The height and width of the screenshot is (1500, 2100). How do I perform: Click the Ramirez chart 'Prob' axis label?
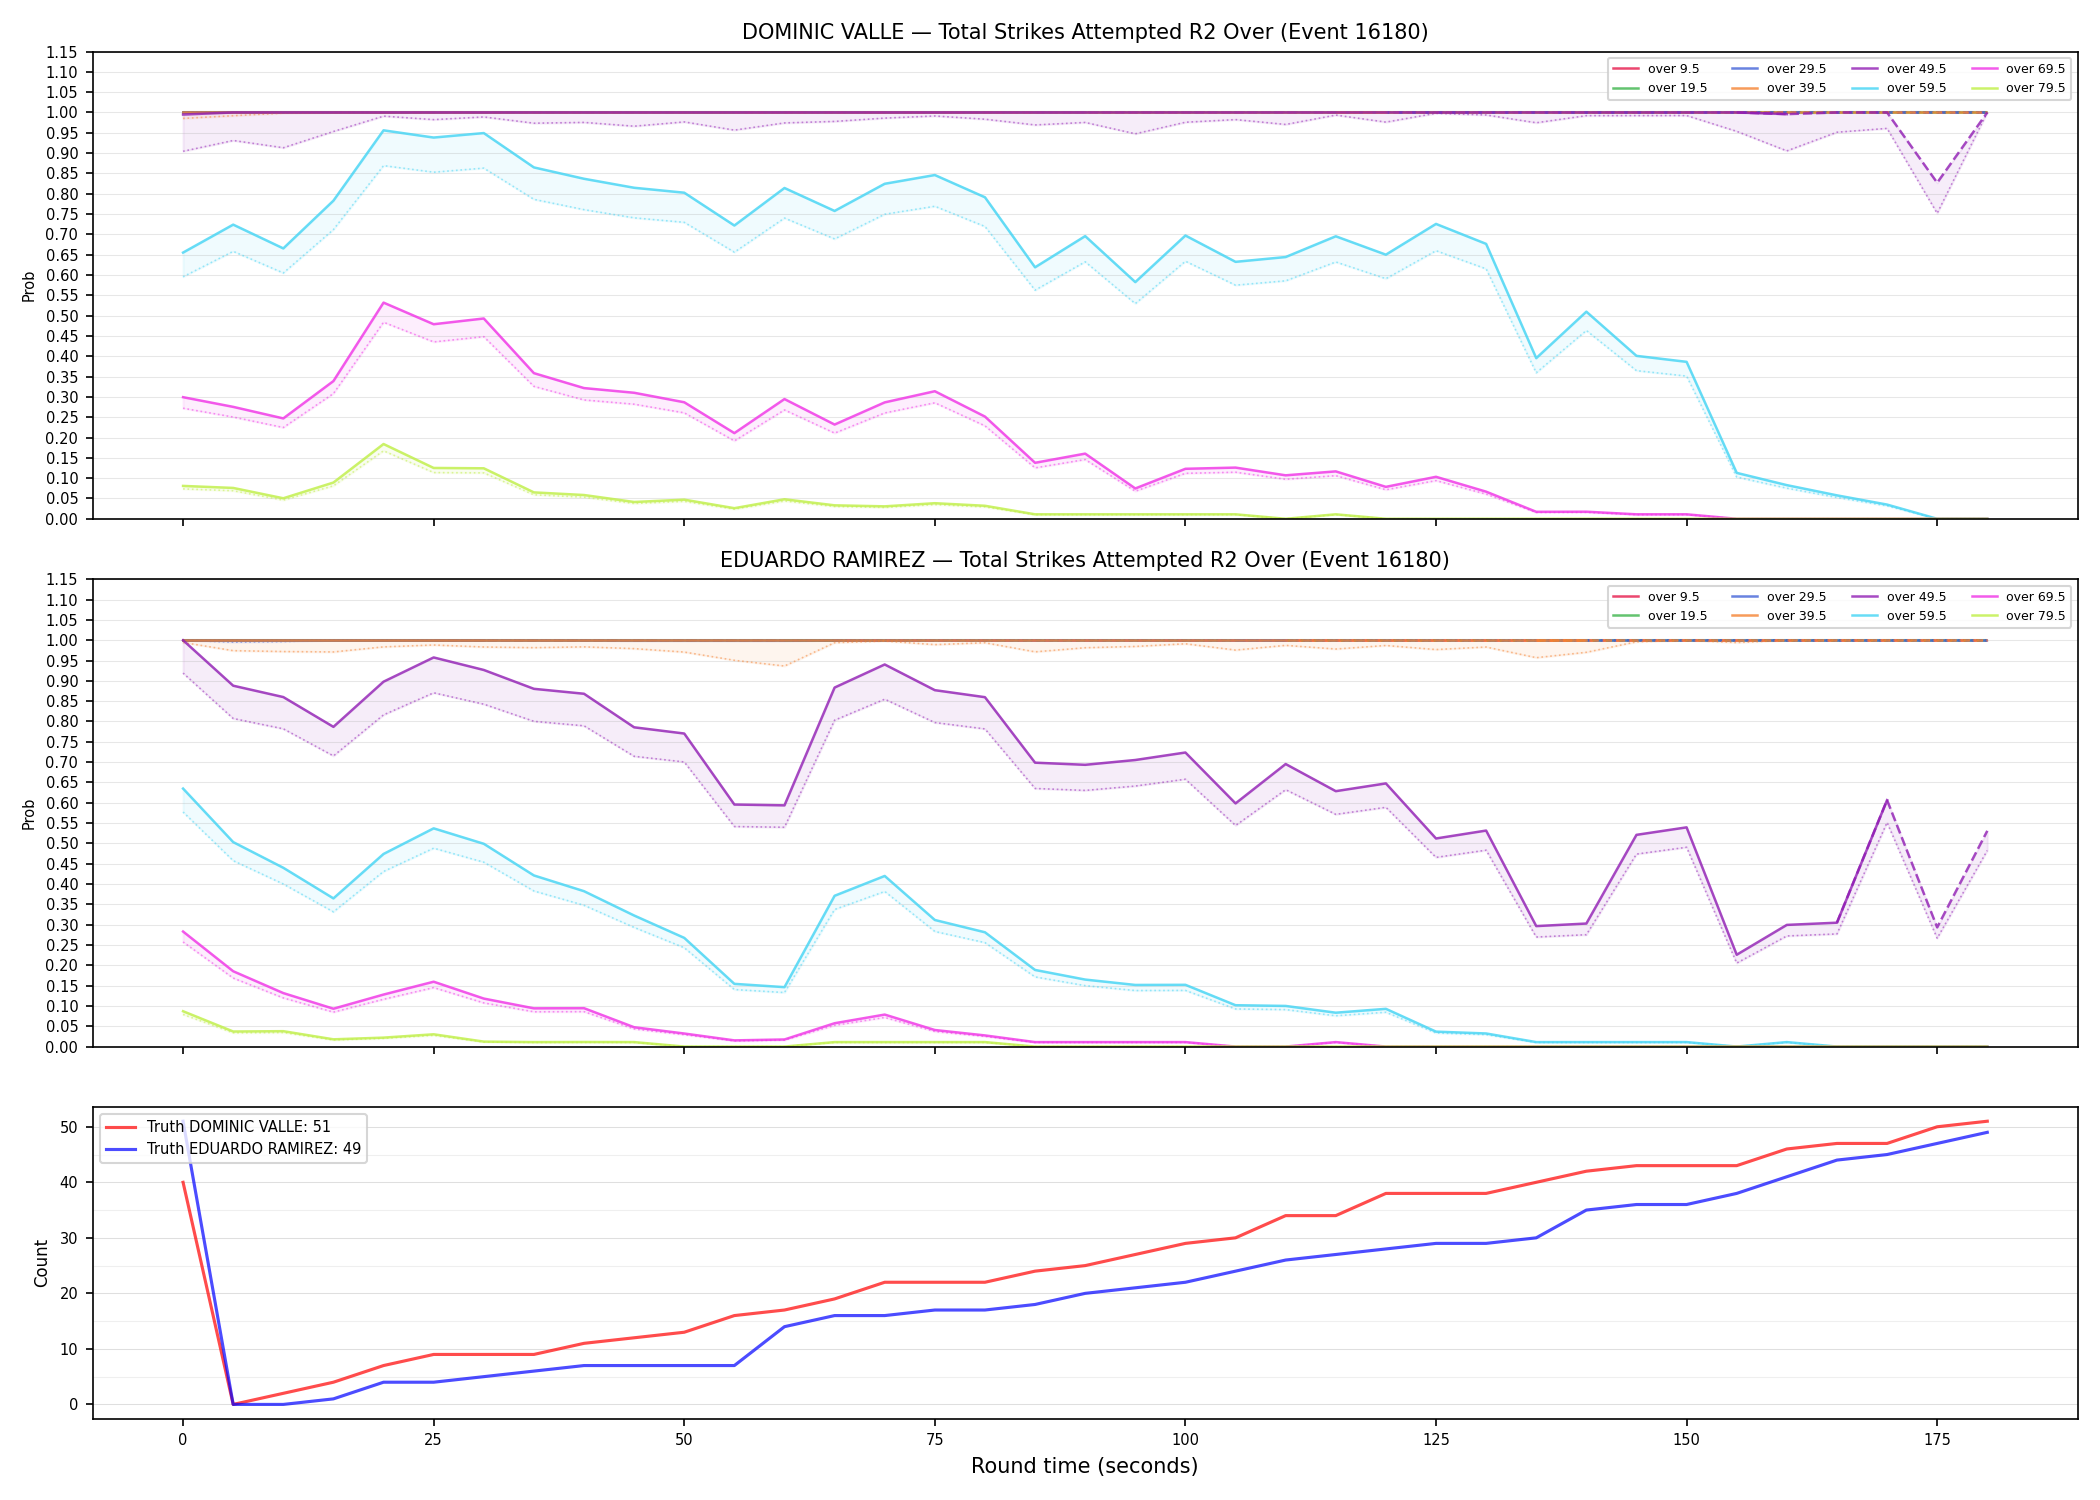[29, 814]
